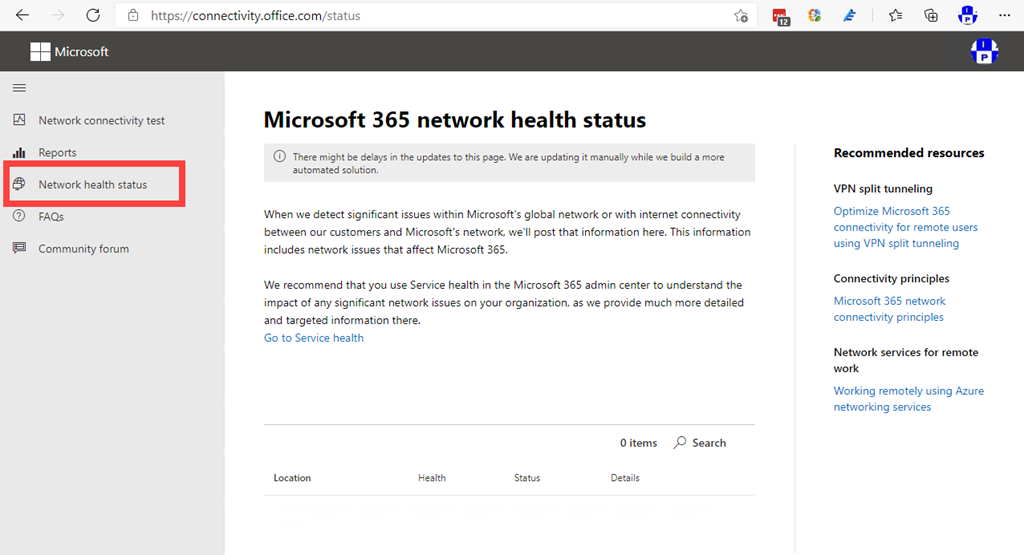
Task: Click the hamburger menu icon in sidebar
Action: tap(19, 89)
